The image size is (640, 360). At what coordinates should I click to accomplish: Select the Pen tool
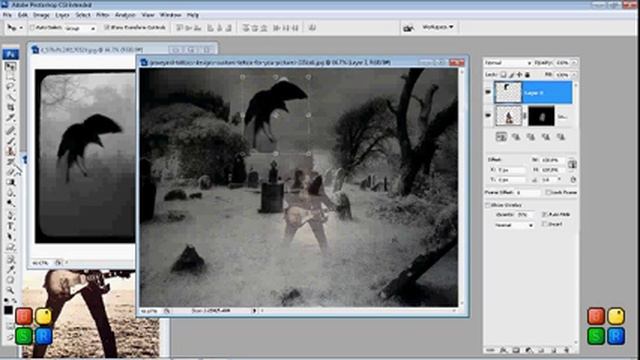[10, 215]
